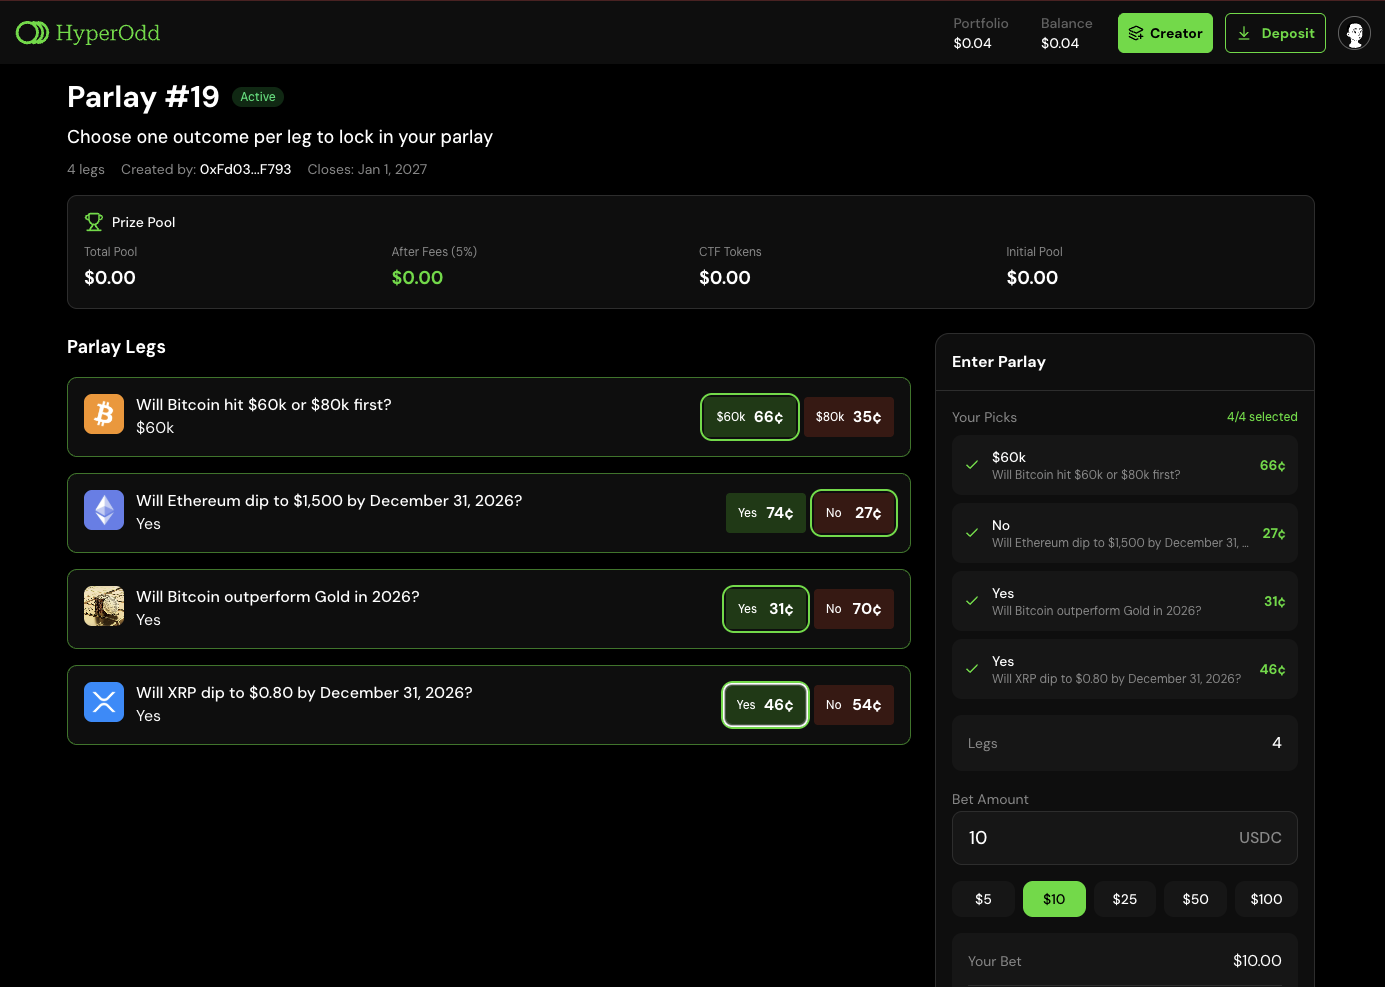The image size is (1385, 987).
Task: Choose No 70¢ for Bitcoin outperform Gold
Action: coord(853,609)
